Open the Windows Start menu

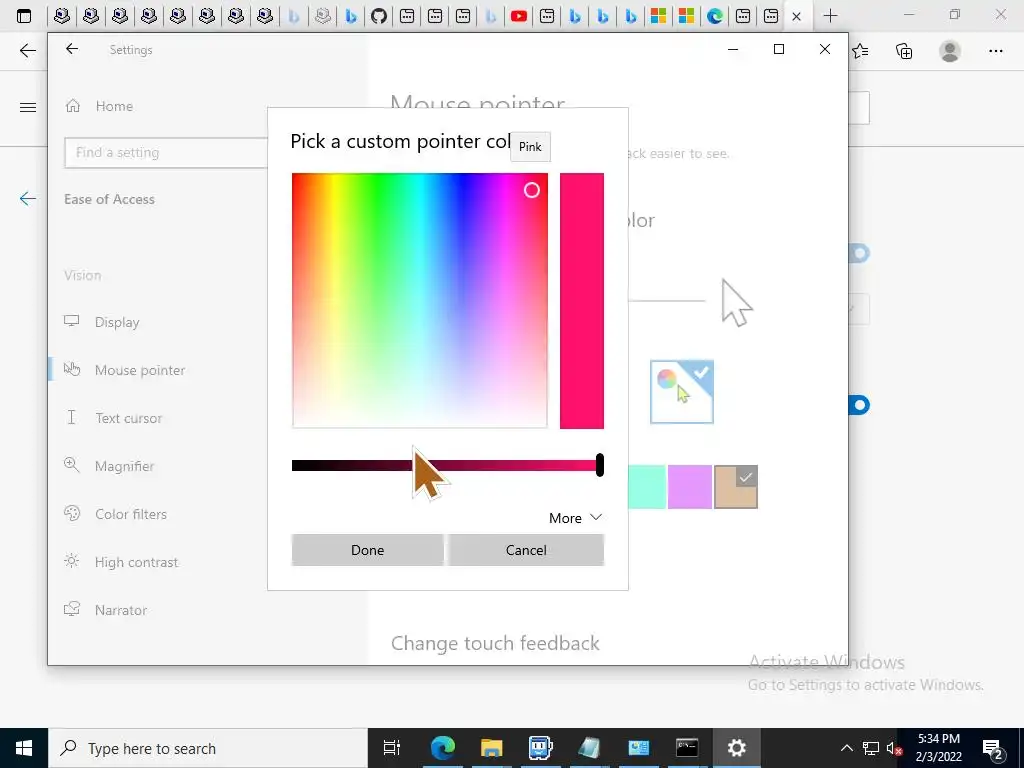pyautogui.click(x=24, y=748)
